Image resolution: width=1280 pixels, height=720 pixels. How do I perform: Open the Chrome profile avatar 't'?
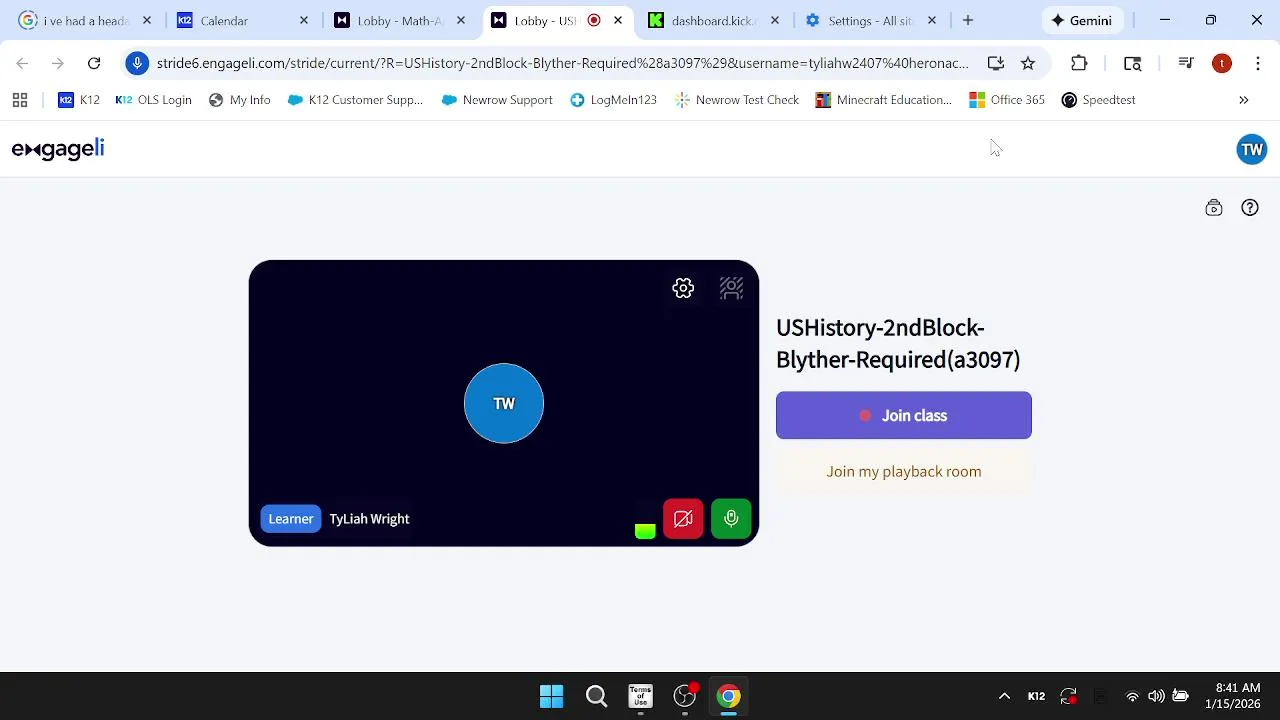pyautogui.click(x=1222, y=63)
